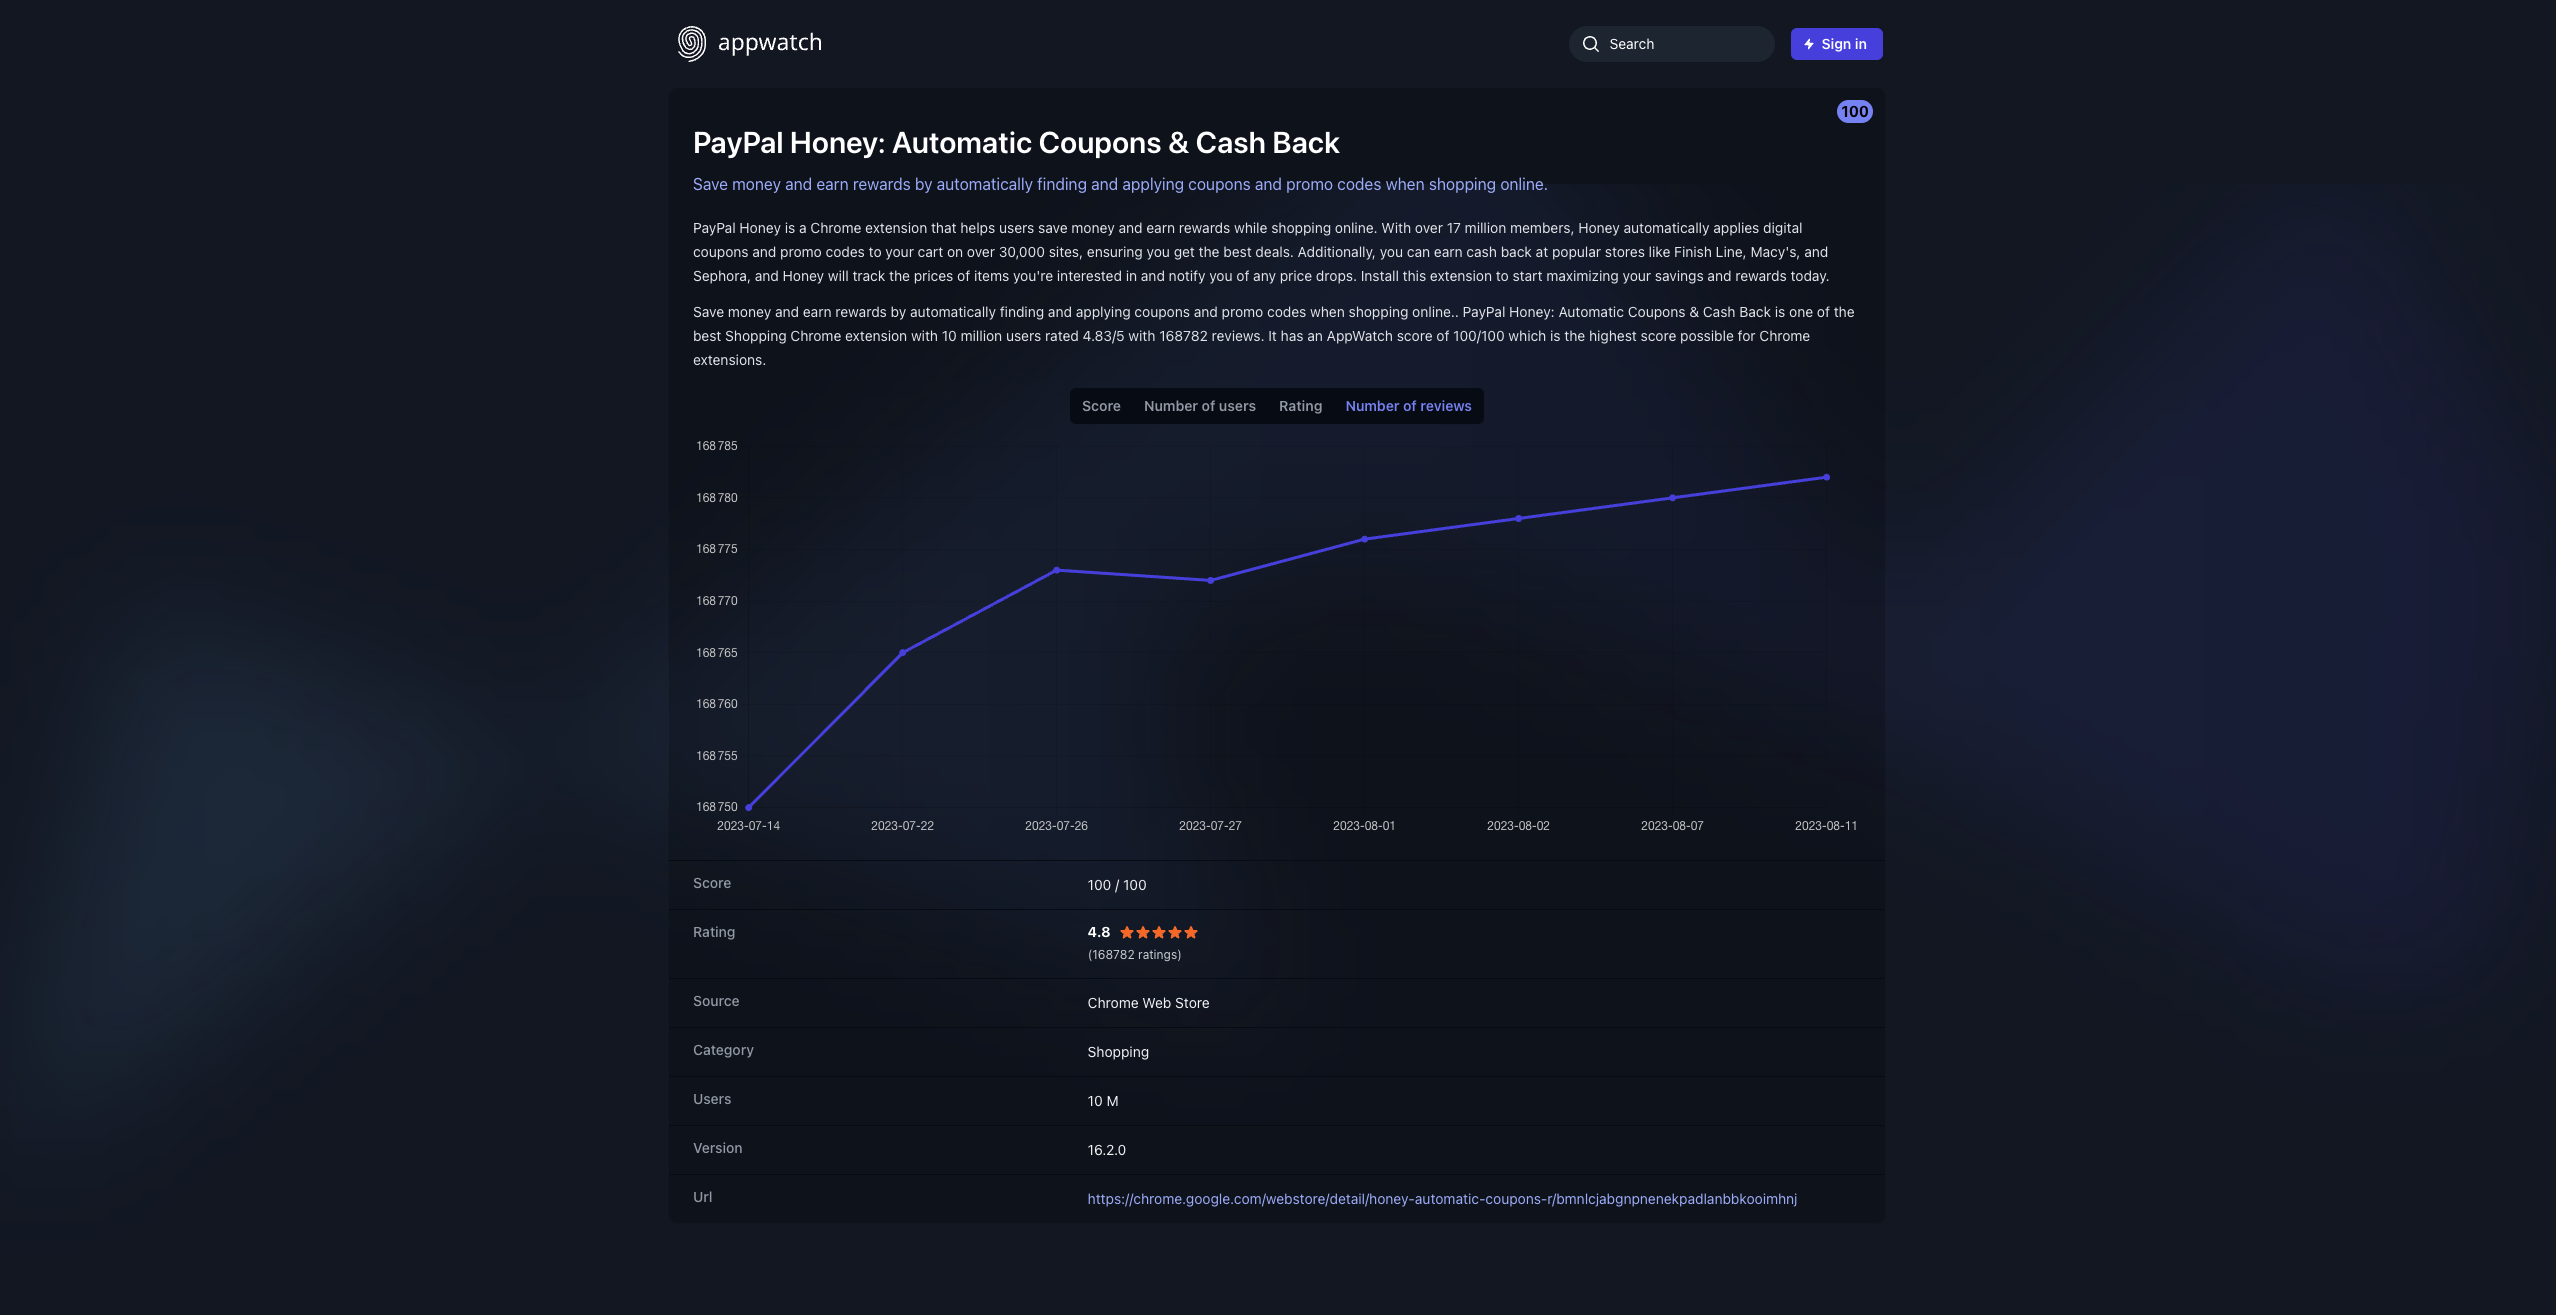Click the 100 score badge

click(1854, 112)
